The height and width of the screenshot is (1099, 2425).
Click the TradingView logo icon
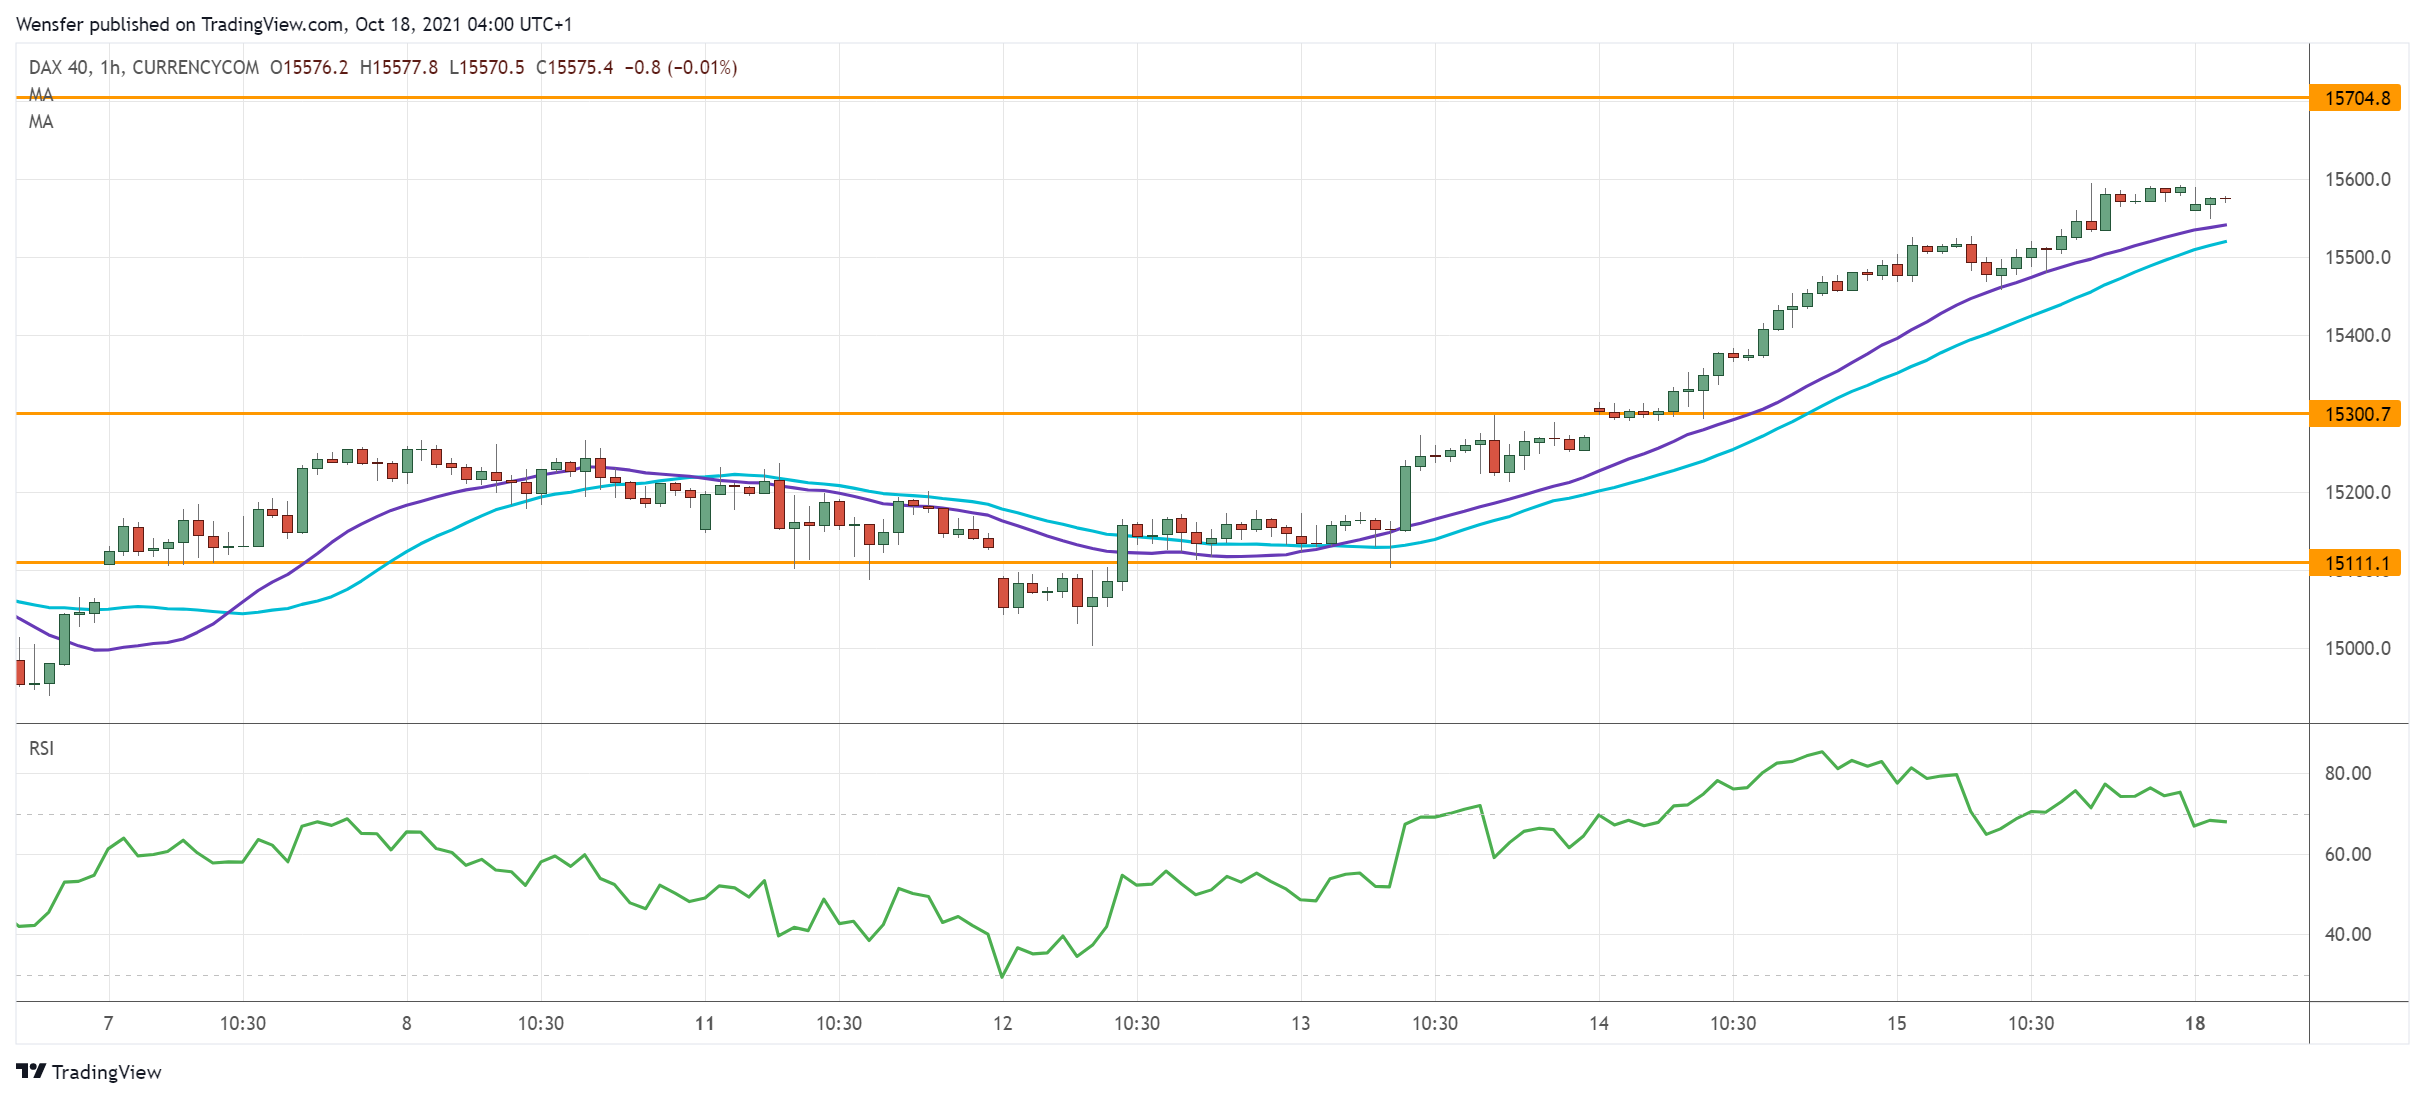(31, 1071)
